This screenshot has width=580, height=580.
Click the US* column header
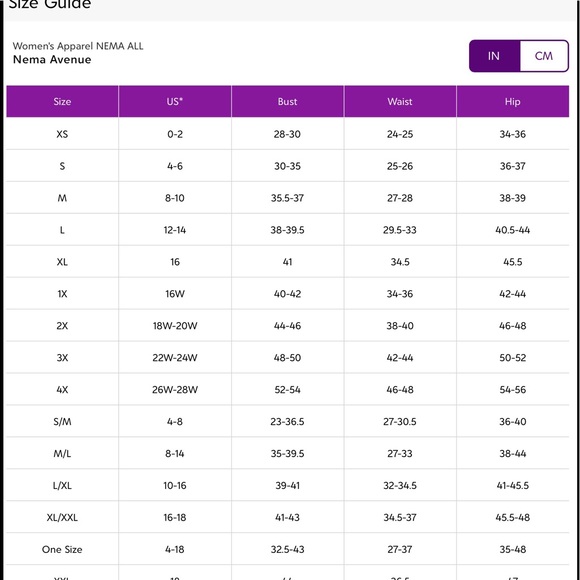[x=175, y=101]
